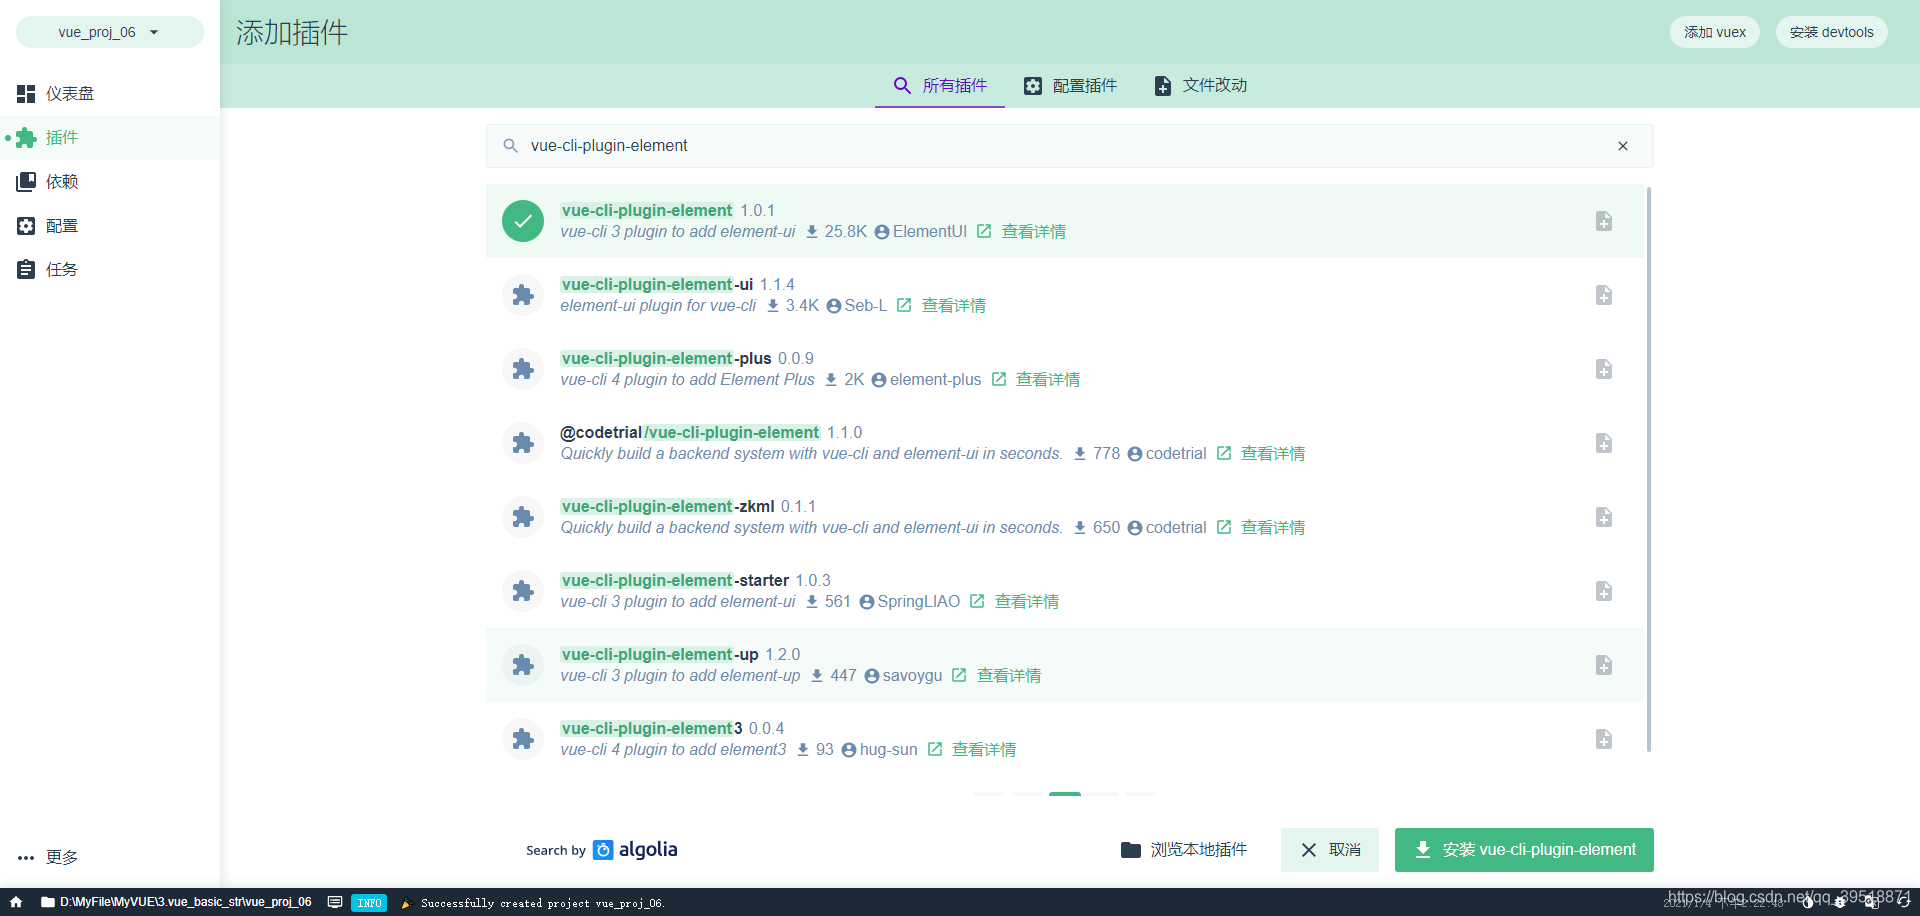The height and width of the screenshot is (916, 1920).
Task: Open the 仪表盘 dashboard panel
Action: [x=68, y=93]
